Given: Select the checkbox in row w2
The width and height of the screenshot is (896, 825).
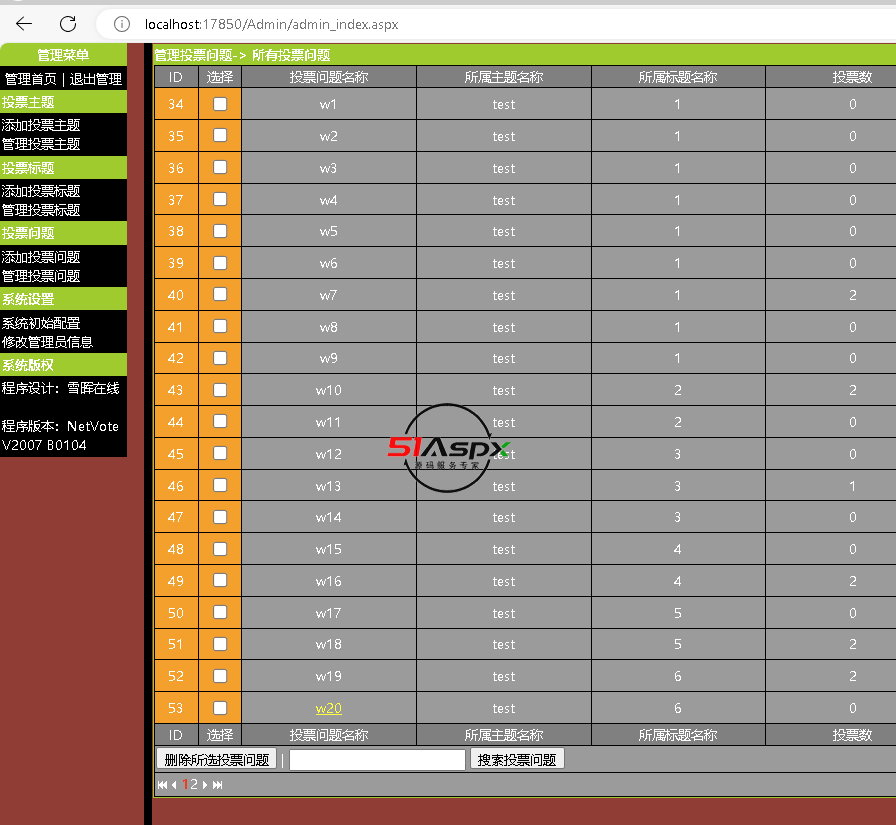Looking at the screenshot, I should (x=220, y=135).
